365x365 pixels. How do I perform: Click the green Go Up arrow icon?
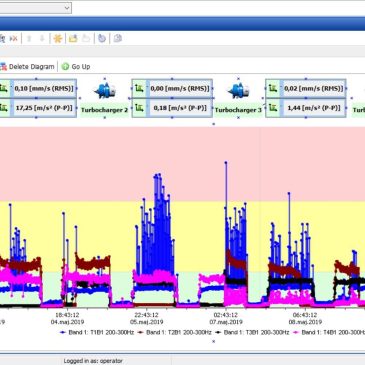pos(65,67)
